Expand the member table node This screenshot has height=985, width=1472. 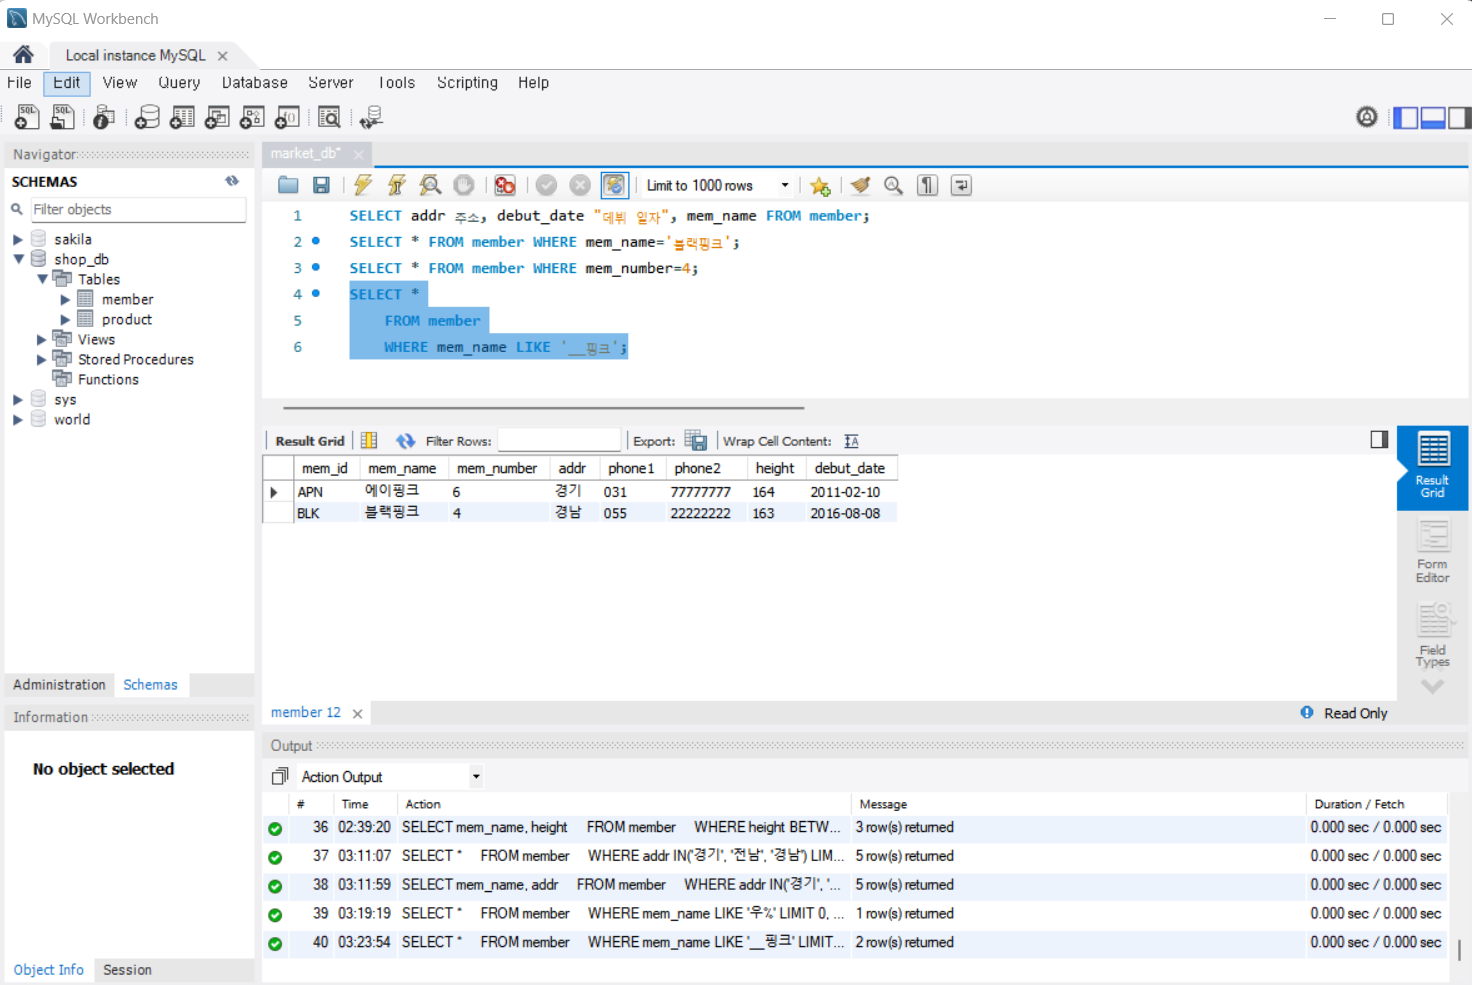(x=65, y=300)
